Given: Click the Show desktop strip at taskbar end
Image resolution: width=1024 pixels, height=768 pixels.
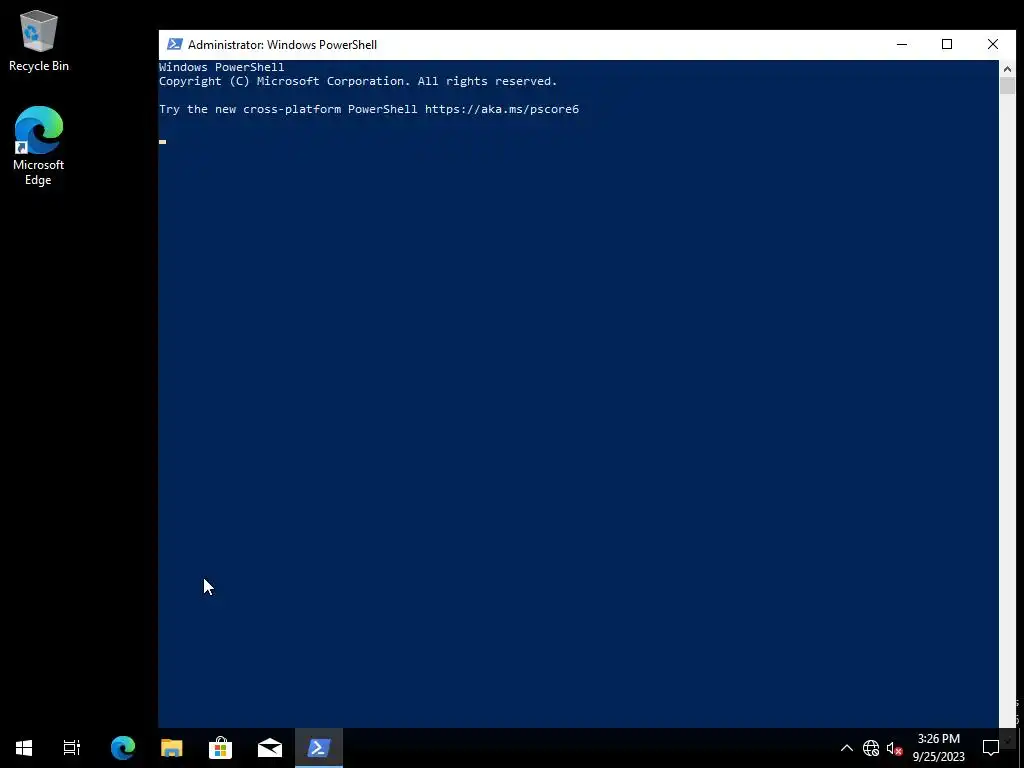Looking at the screenshot, I should click(1021, 748).
